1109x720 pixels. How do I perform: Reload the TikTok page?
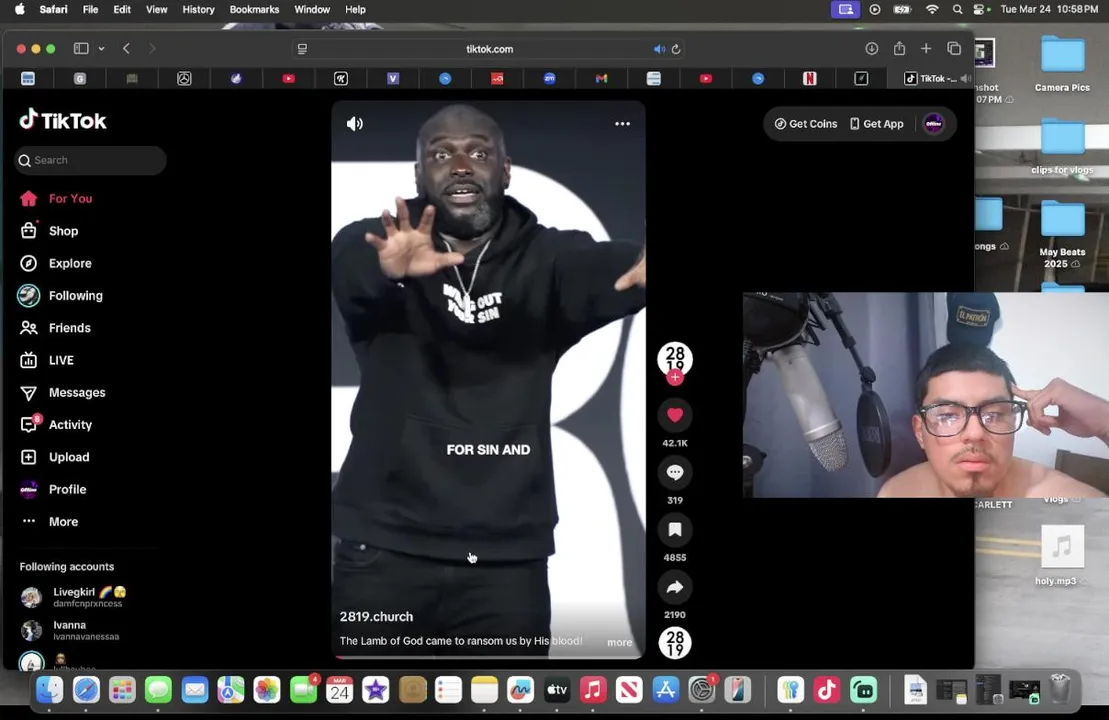click(676, 49)
